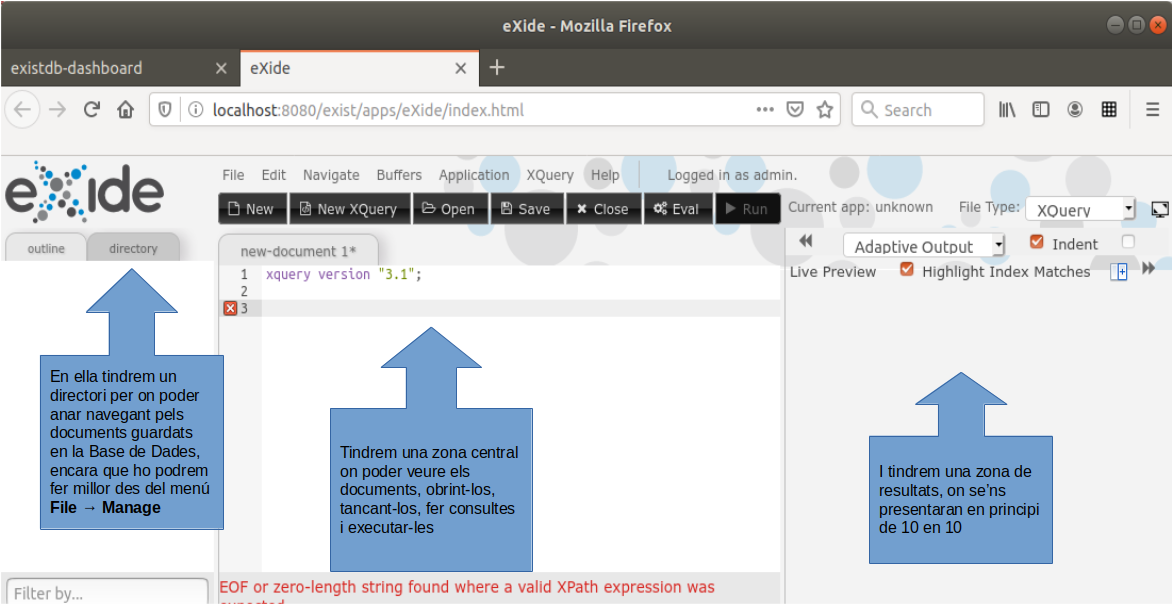
Task: Click the Firefox forward arrow
Action: pos(58,111)
